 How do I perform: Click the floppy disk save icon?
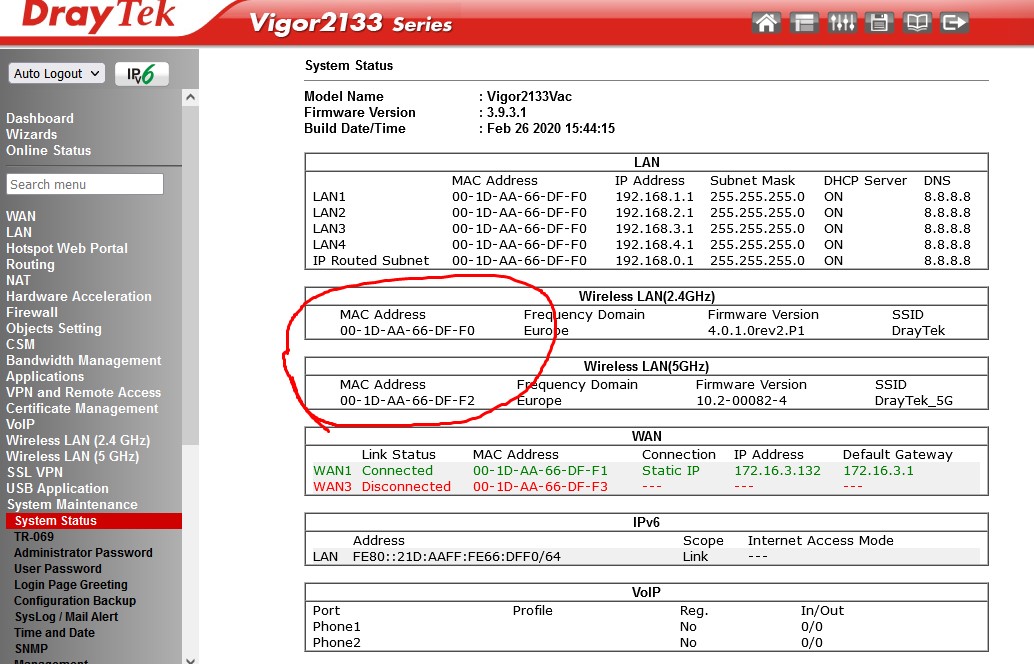879,22
